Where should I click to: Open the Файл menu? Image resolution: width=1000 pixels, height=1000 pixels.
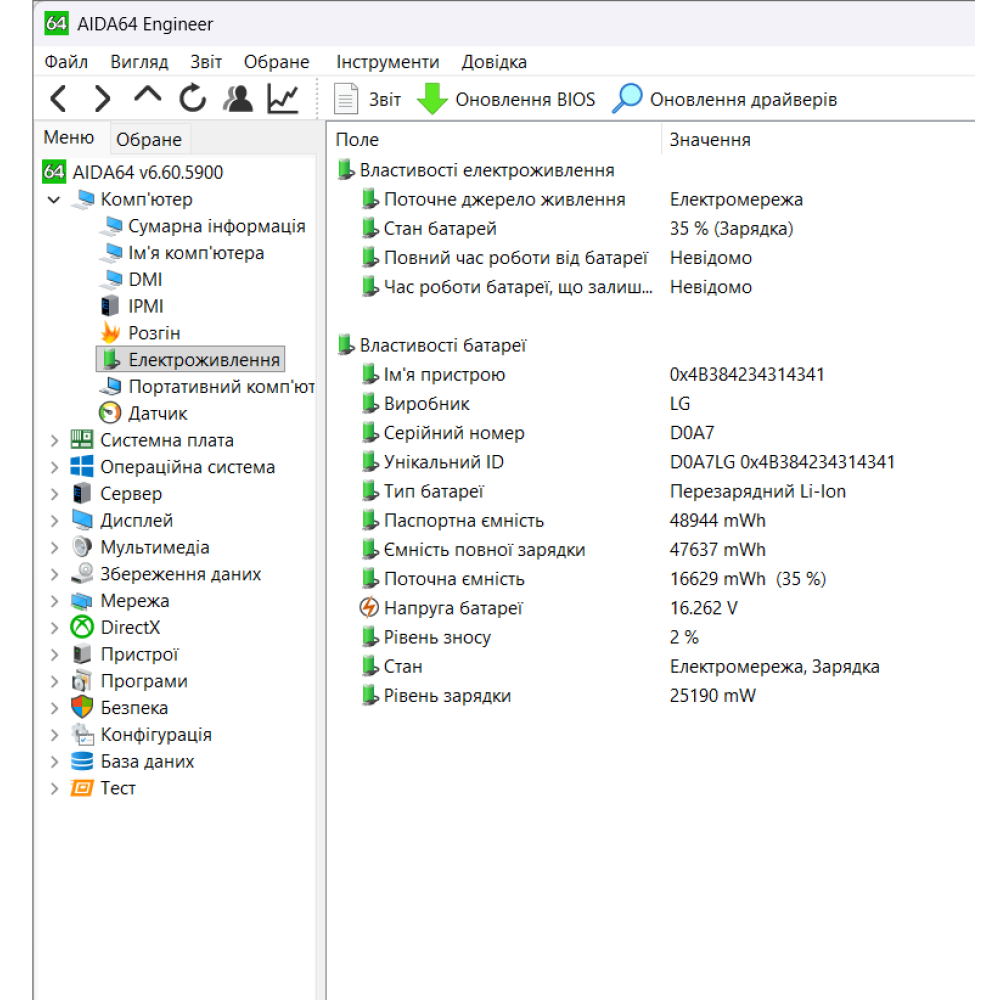click(66, 62)
